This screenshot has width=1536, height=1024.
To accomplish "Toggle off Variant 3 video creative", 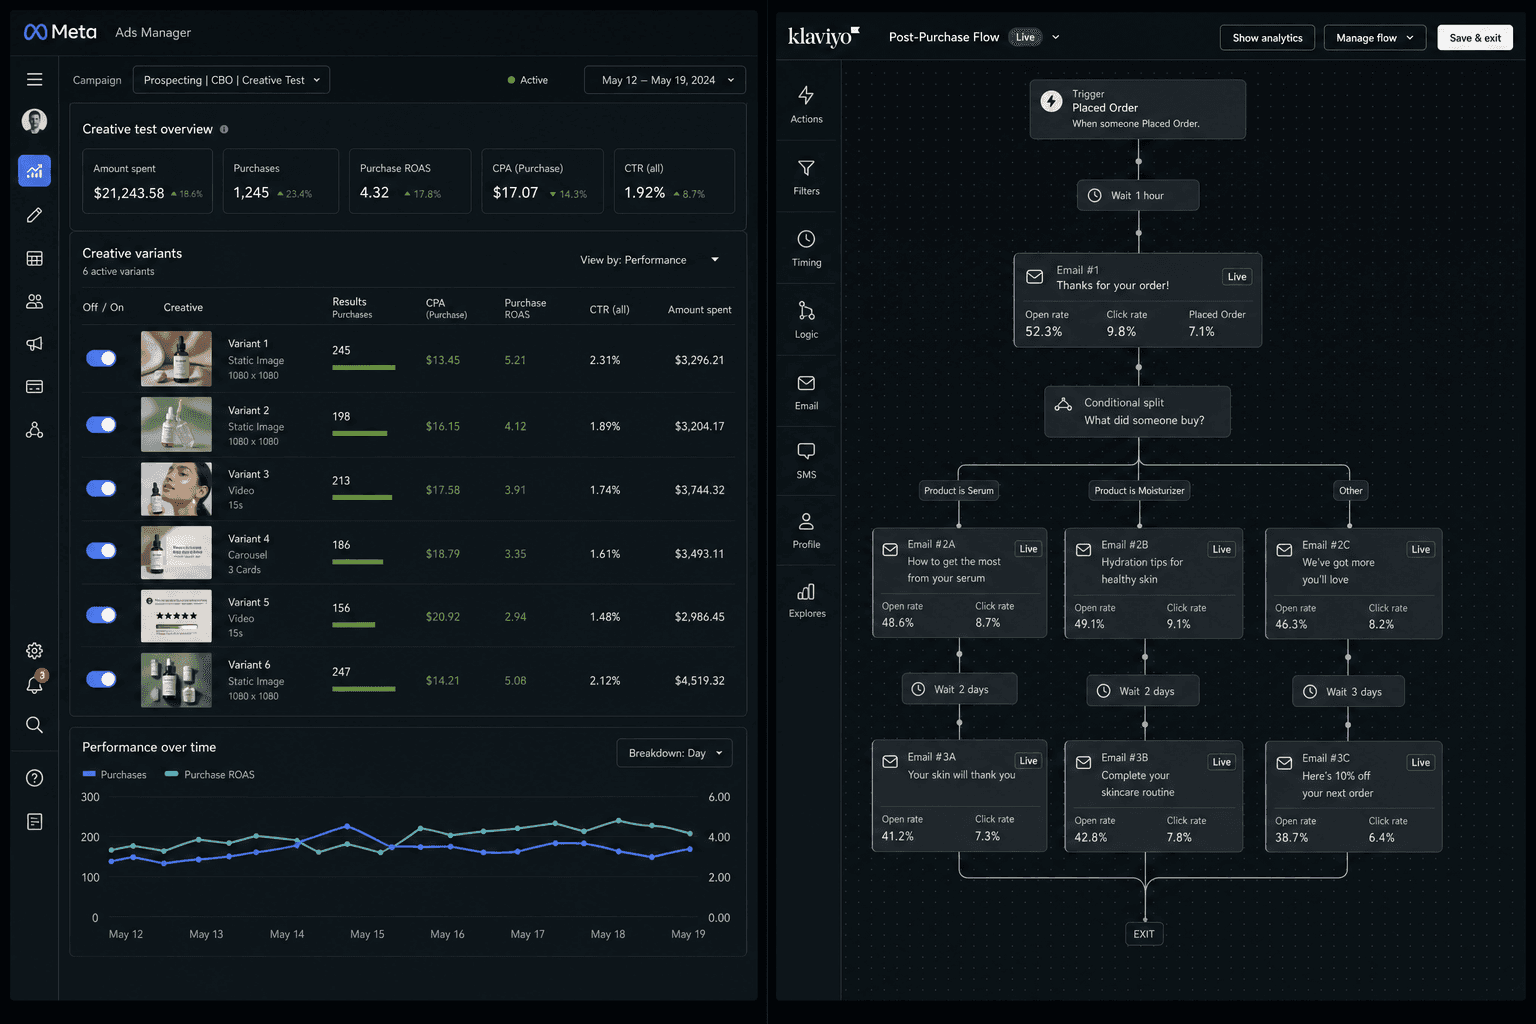I will pos(101,488).
